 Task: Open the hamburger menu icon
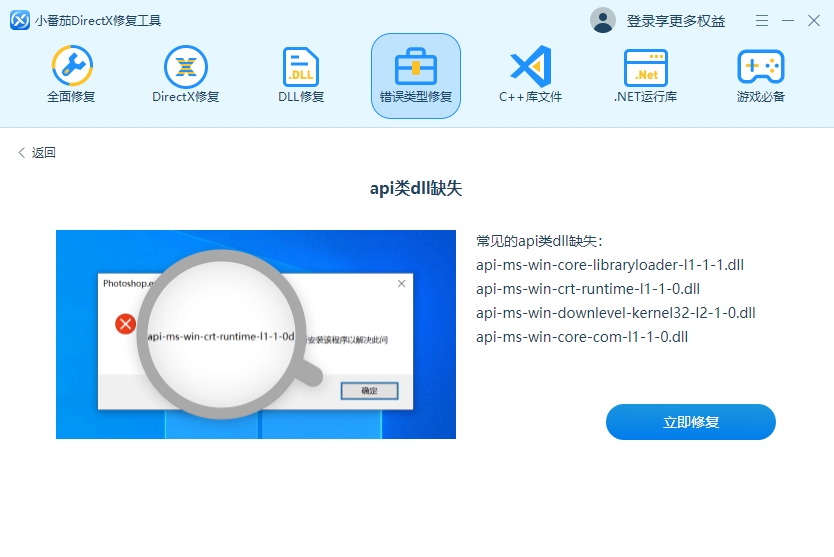[x=762, y=21]
